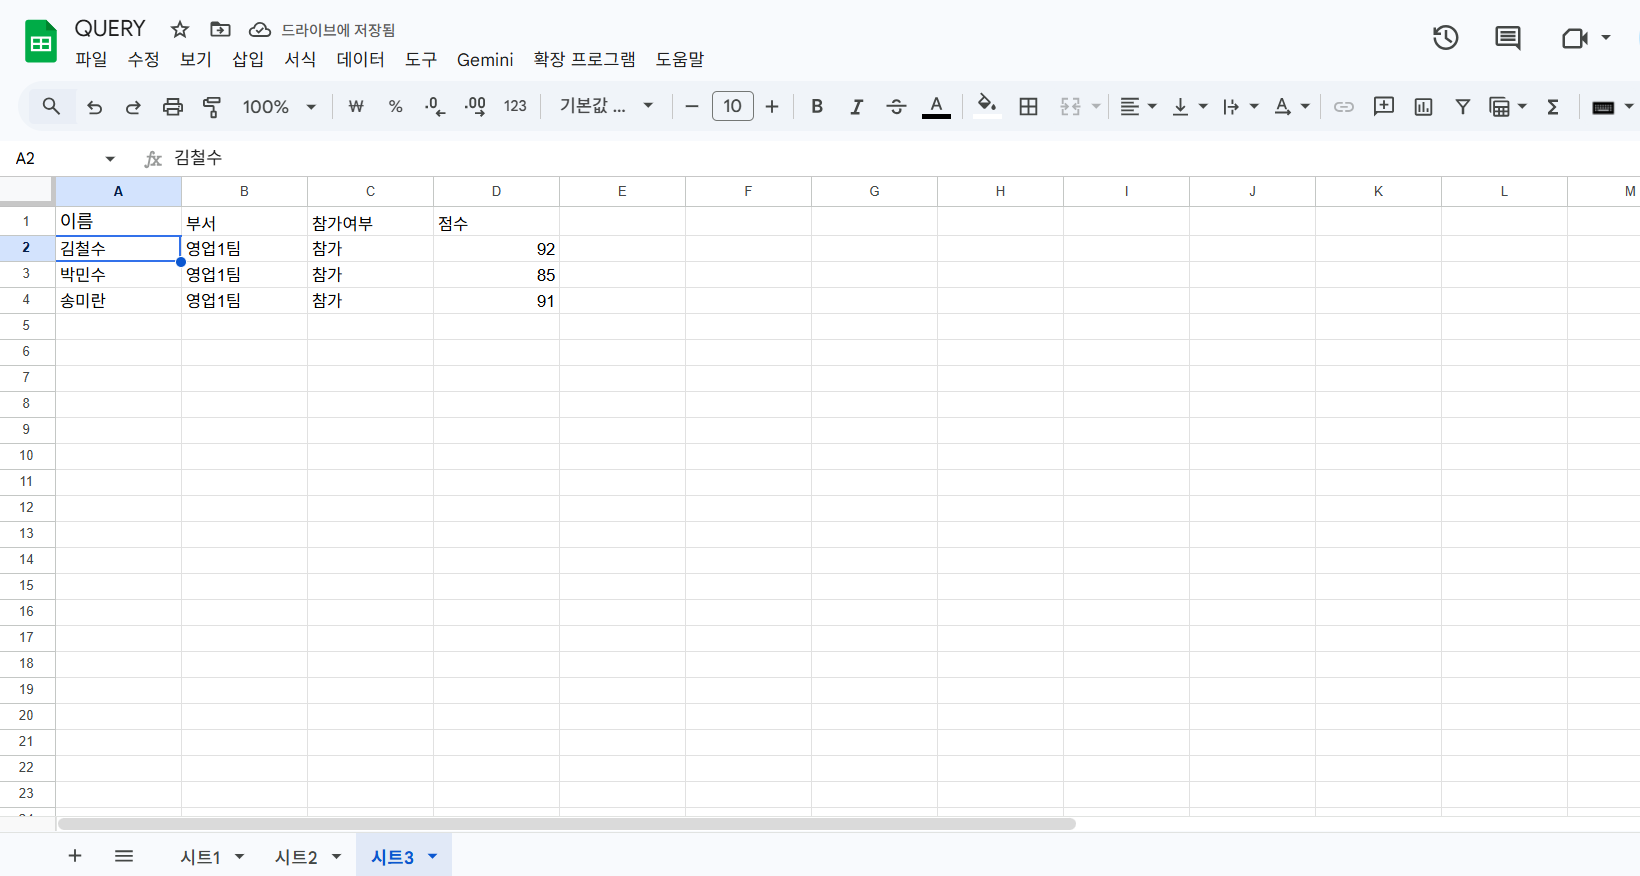
Task: Click the font size input field
Action: (x=732, y=107)
